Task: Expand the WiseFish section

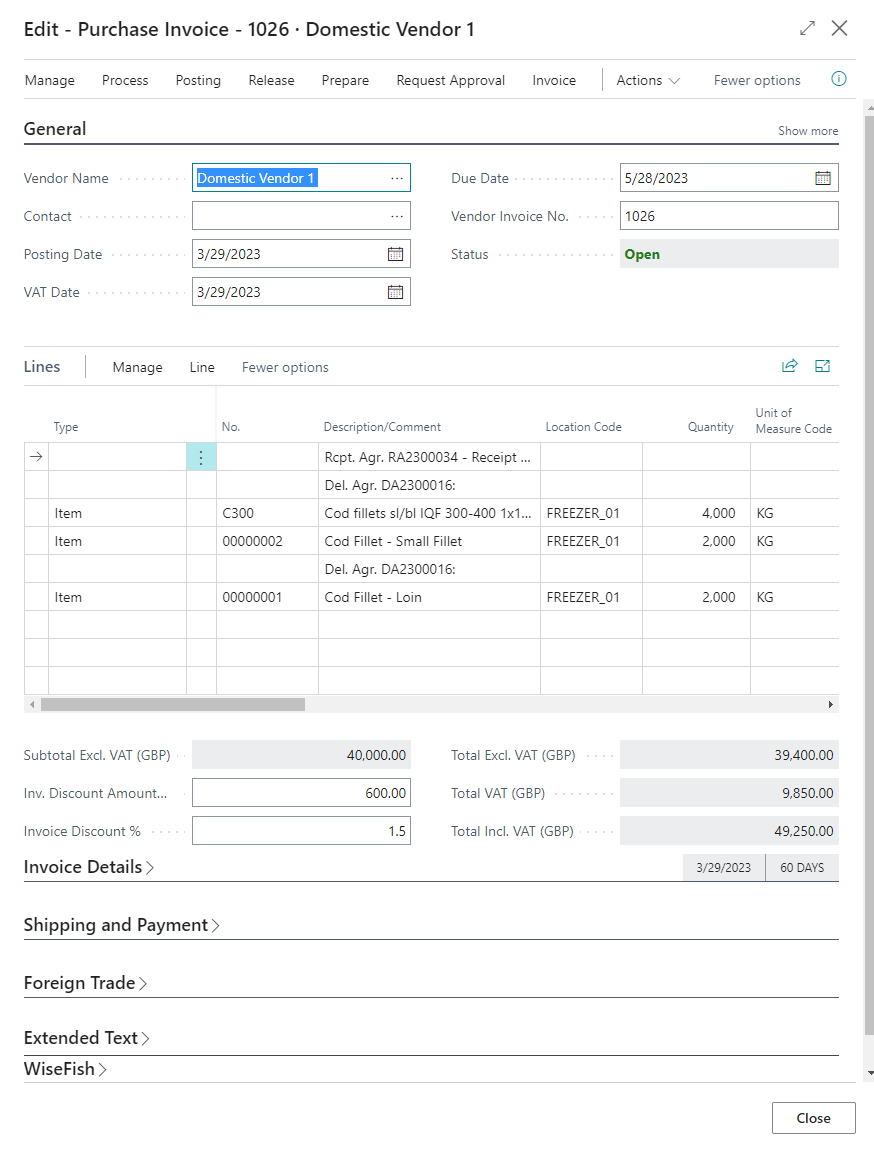Action: point(65,1069)
